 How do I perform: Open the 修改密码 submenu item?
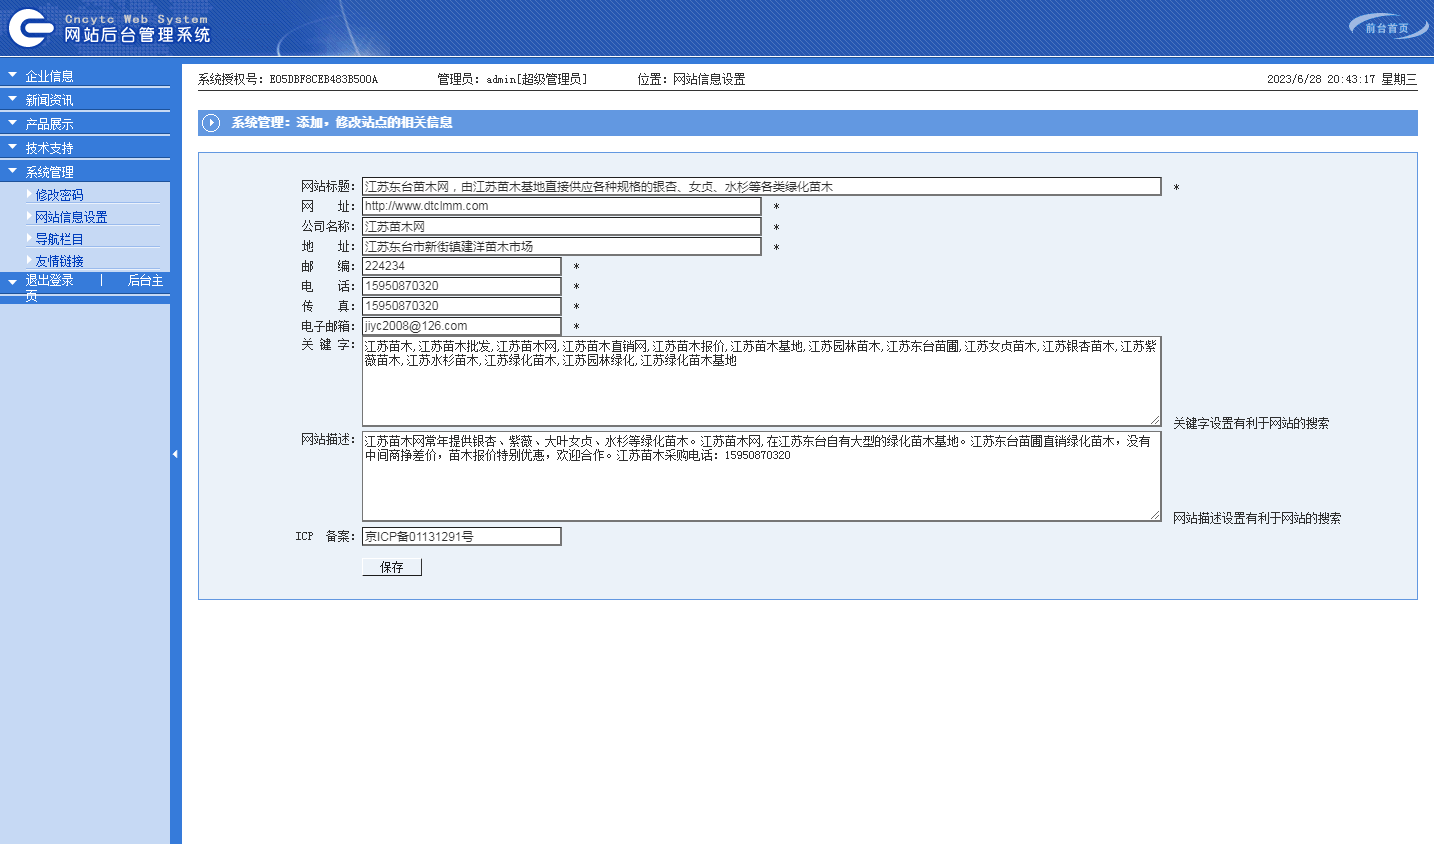tap(59, 195)
